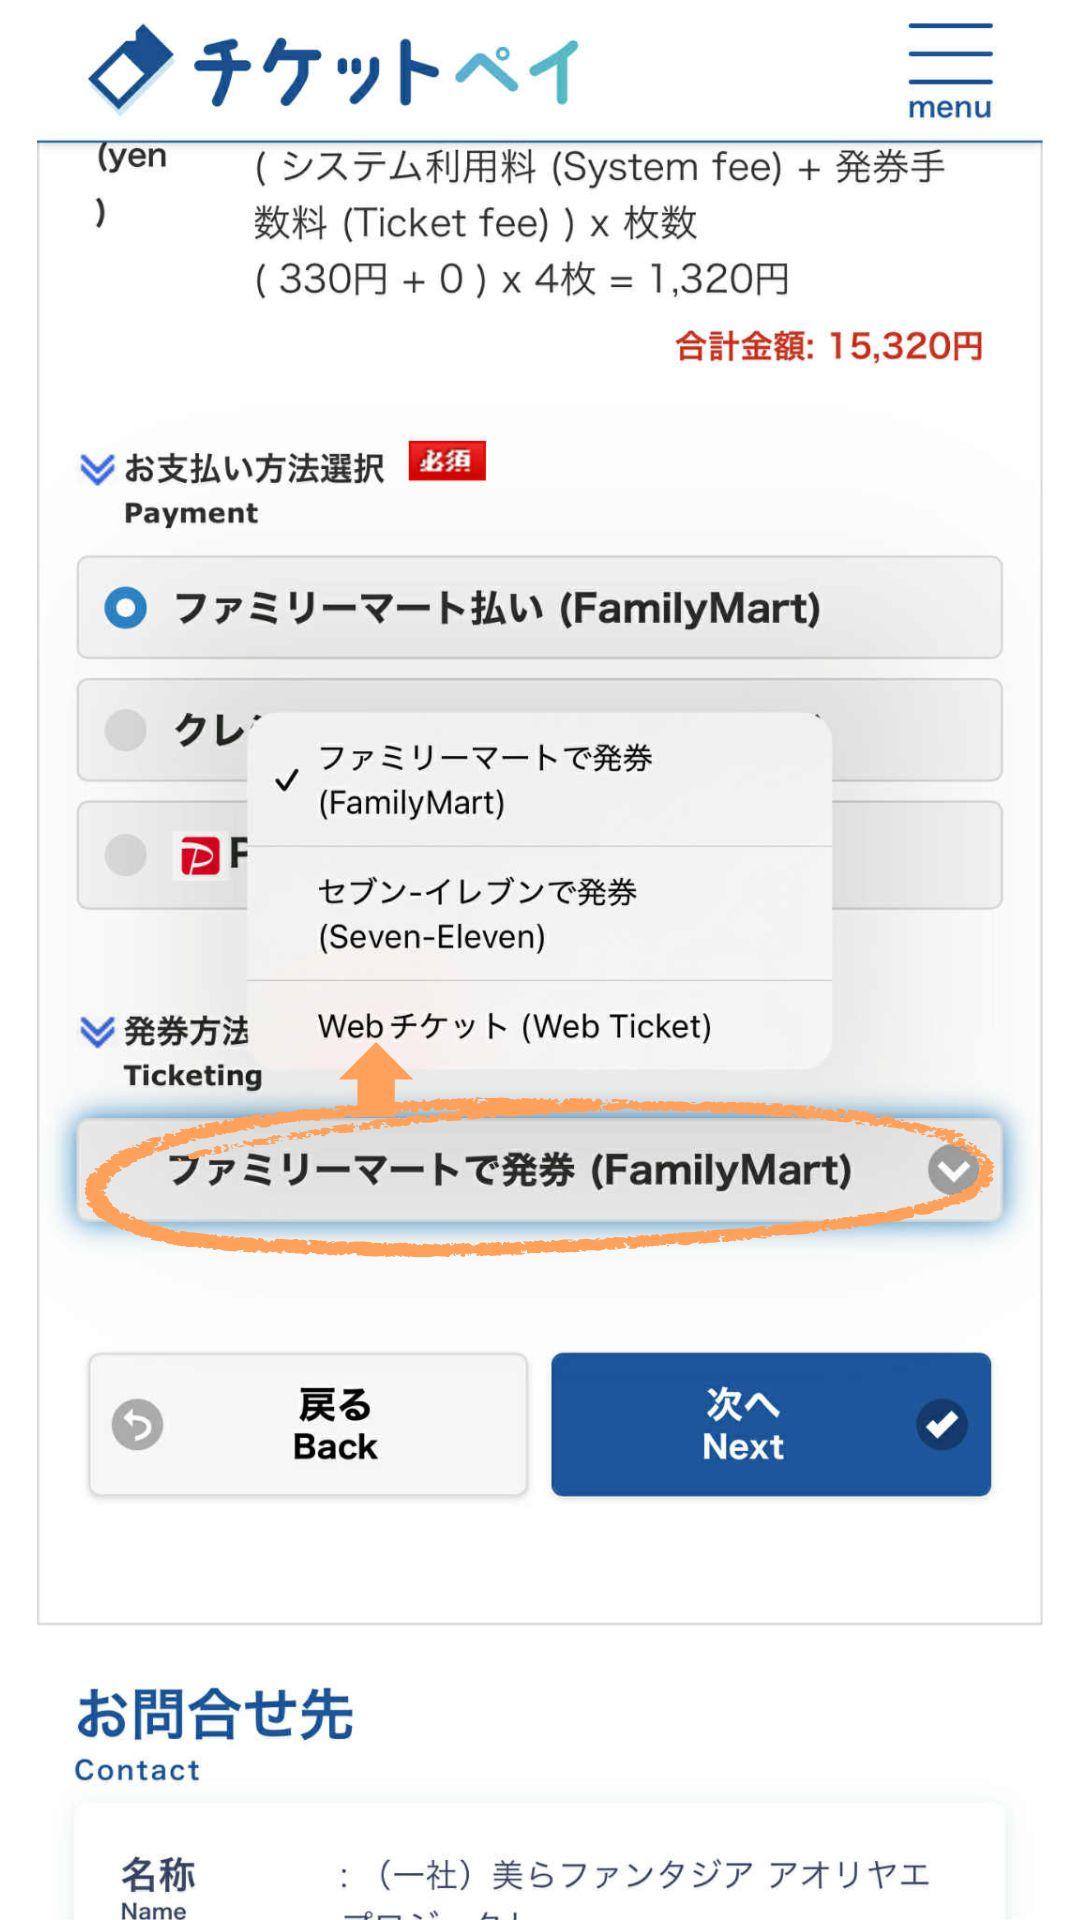Click the Ticketing section double-chevron icon
The width and height of the screenshot is (1080, 1920).
click(x=97, y=1031)
